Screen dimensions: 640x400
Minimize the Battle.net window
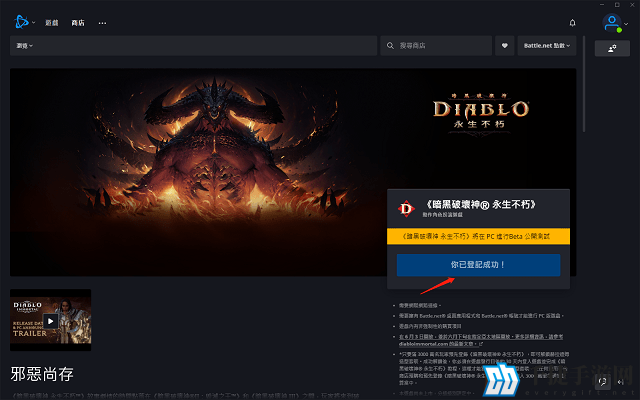click(602, 4)
